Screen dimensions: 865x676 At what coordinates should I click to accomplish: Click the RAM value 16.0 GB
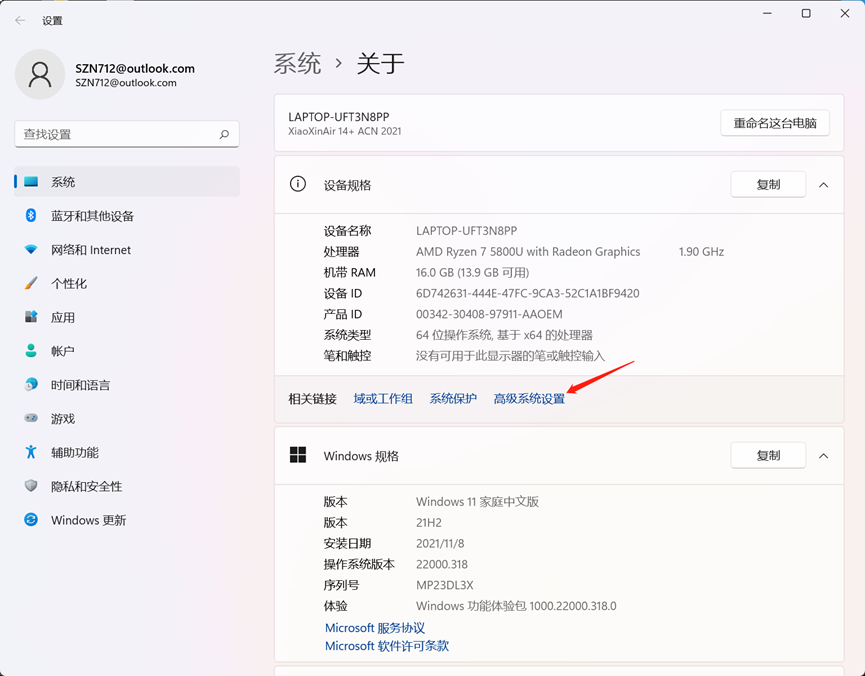472,273
